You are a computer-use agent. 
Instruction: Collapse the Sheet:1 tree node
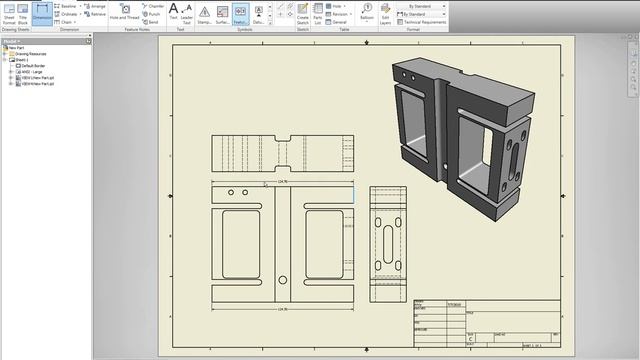(x=5, y=60)
